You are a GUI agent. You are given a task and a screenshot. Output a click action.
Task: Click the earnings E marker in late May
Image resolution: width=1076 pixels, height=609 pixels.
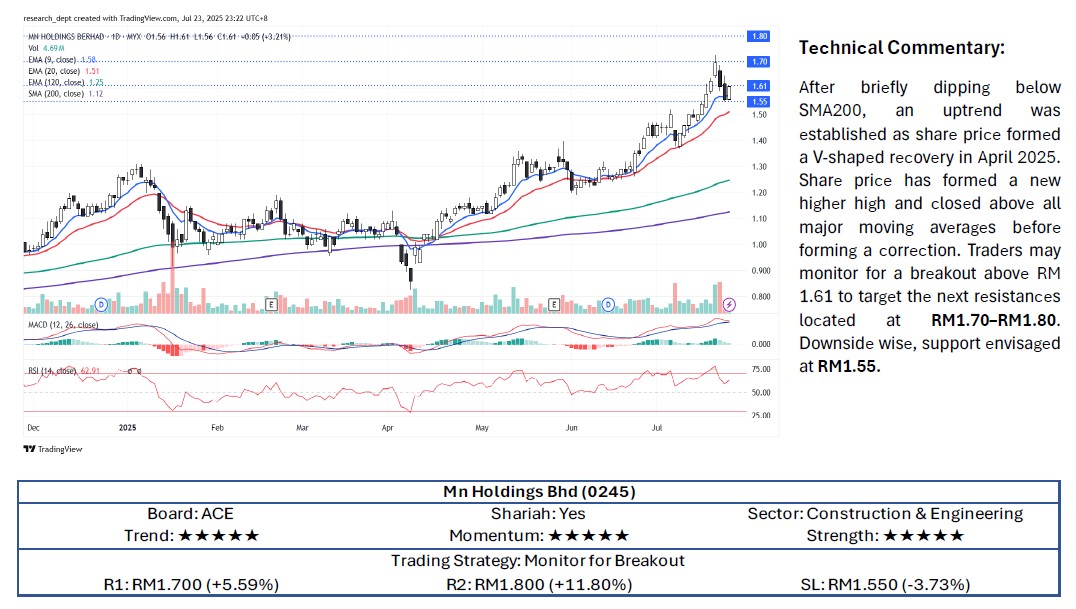tap(554, 304)
